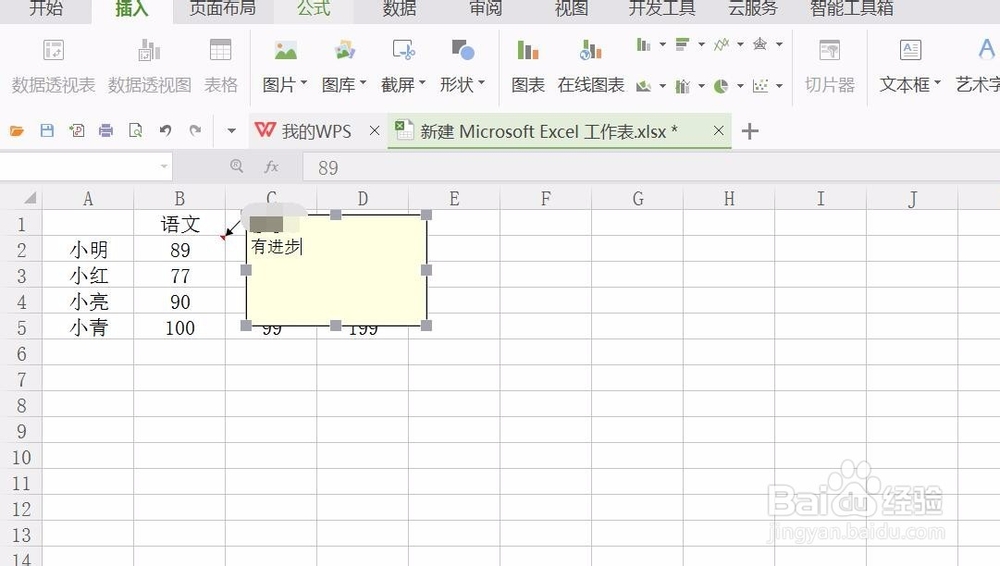Click the 截屏 screenshot icon
Image resolution: width=1000 pixels, height=566 pixels.
click(404, 51)
